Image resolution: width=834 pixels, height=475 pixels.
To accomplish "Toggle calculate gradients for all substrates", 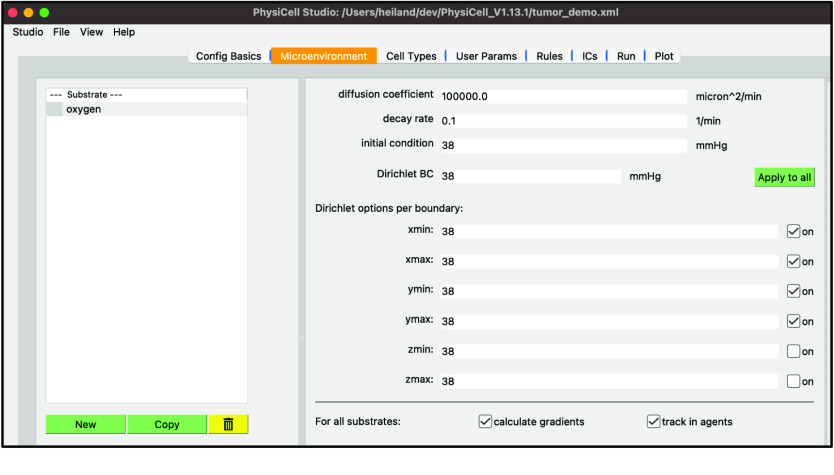I will click(x=485, y=421).
